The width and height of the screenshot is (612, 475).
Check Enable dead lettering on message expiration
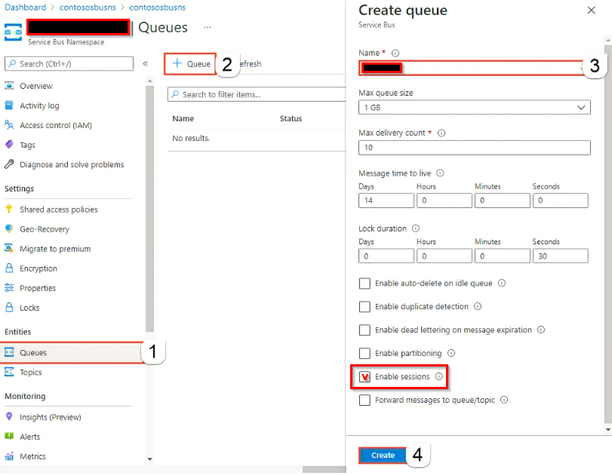[x=365, y=330]
